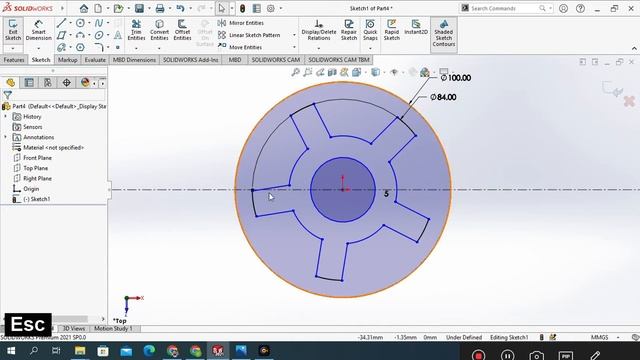Expand Exit Sketch dropdown arrow
Viewport: 640px width, 360px height.
click(x=13, y=49)
